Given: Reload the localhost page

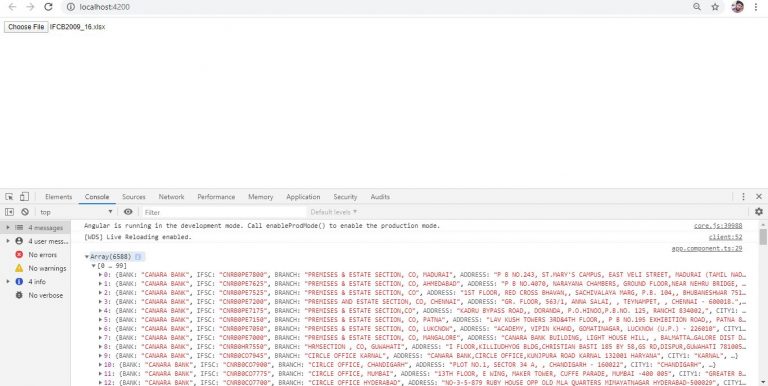Looking at the screenshot, I should pos(48,7).
